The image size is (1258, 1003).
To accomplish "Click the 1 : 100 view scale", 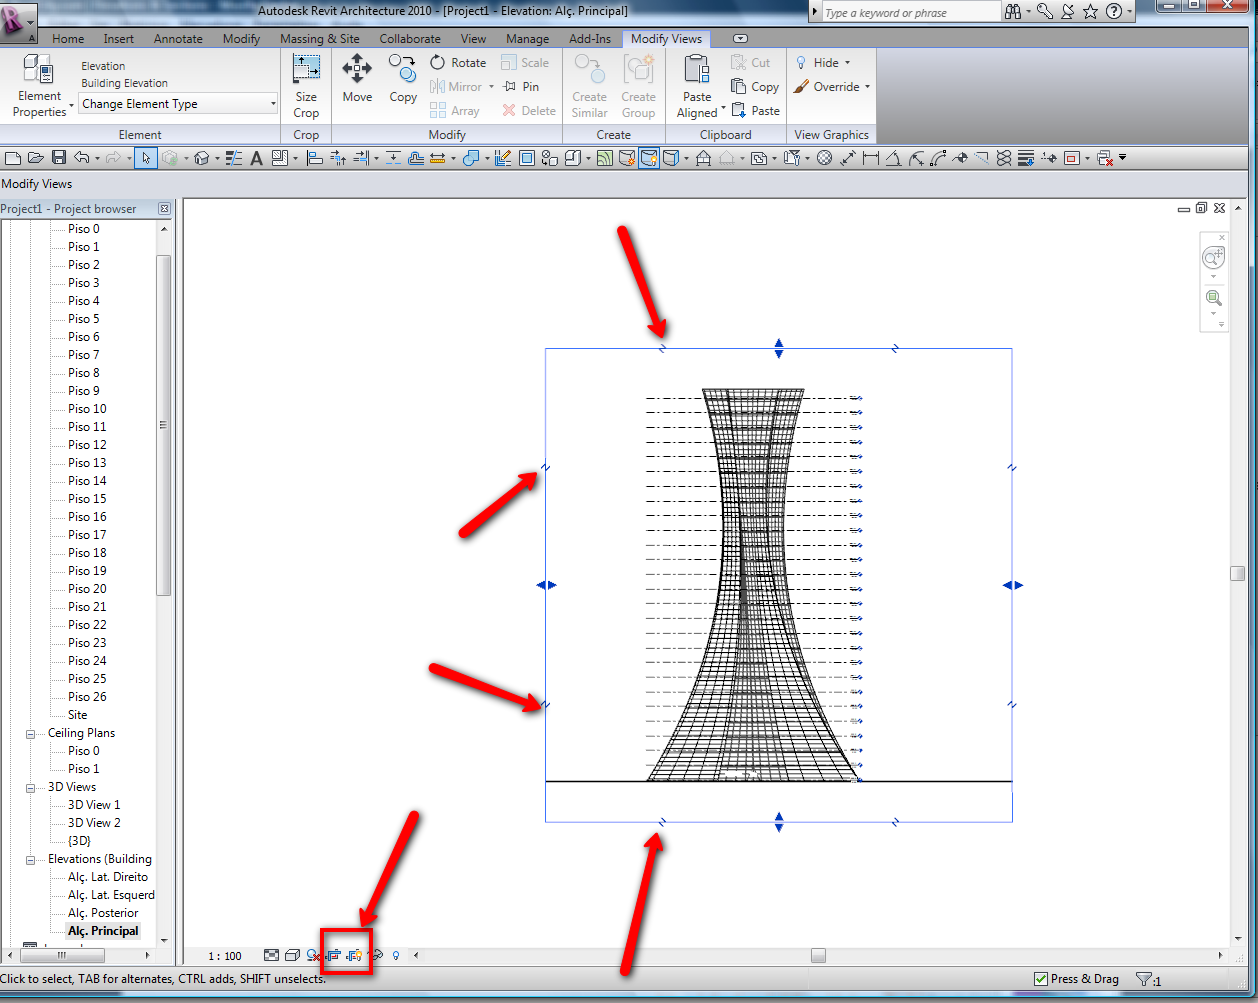I will click(226, 956).
